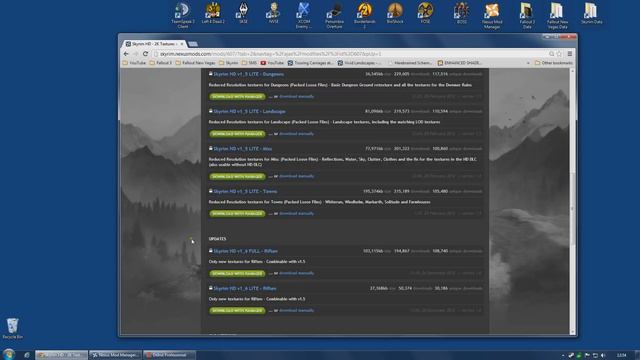Select the NVSE desktop shortcut
Screen dimensions: 640x360
273,13
